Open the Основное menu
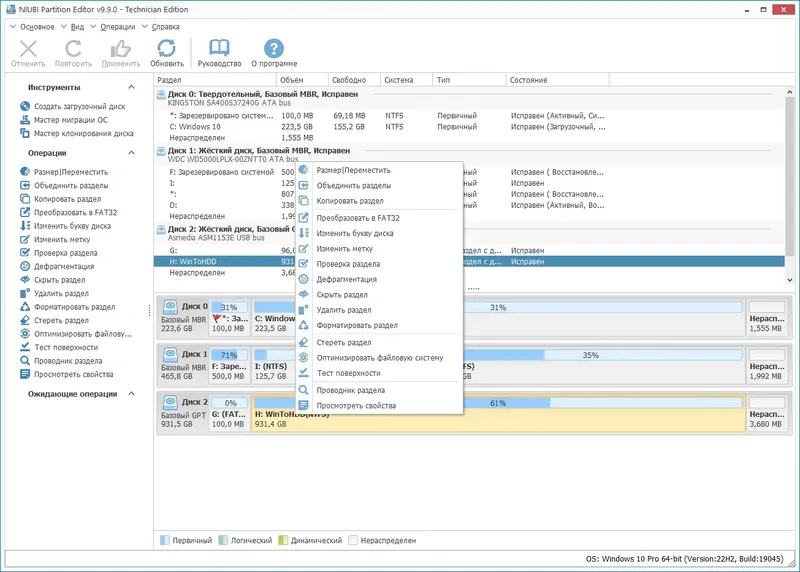This screenshot has height=572, width=800. (x=37, y=27)
